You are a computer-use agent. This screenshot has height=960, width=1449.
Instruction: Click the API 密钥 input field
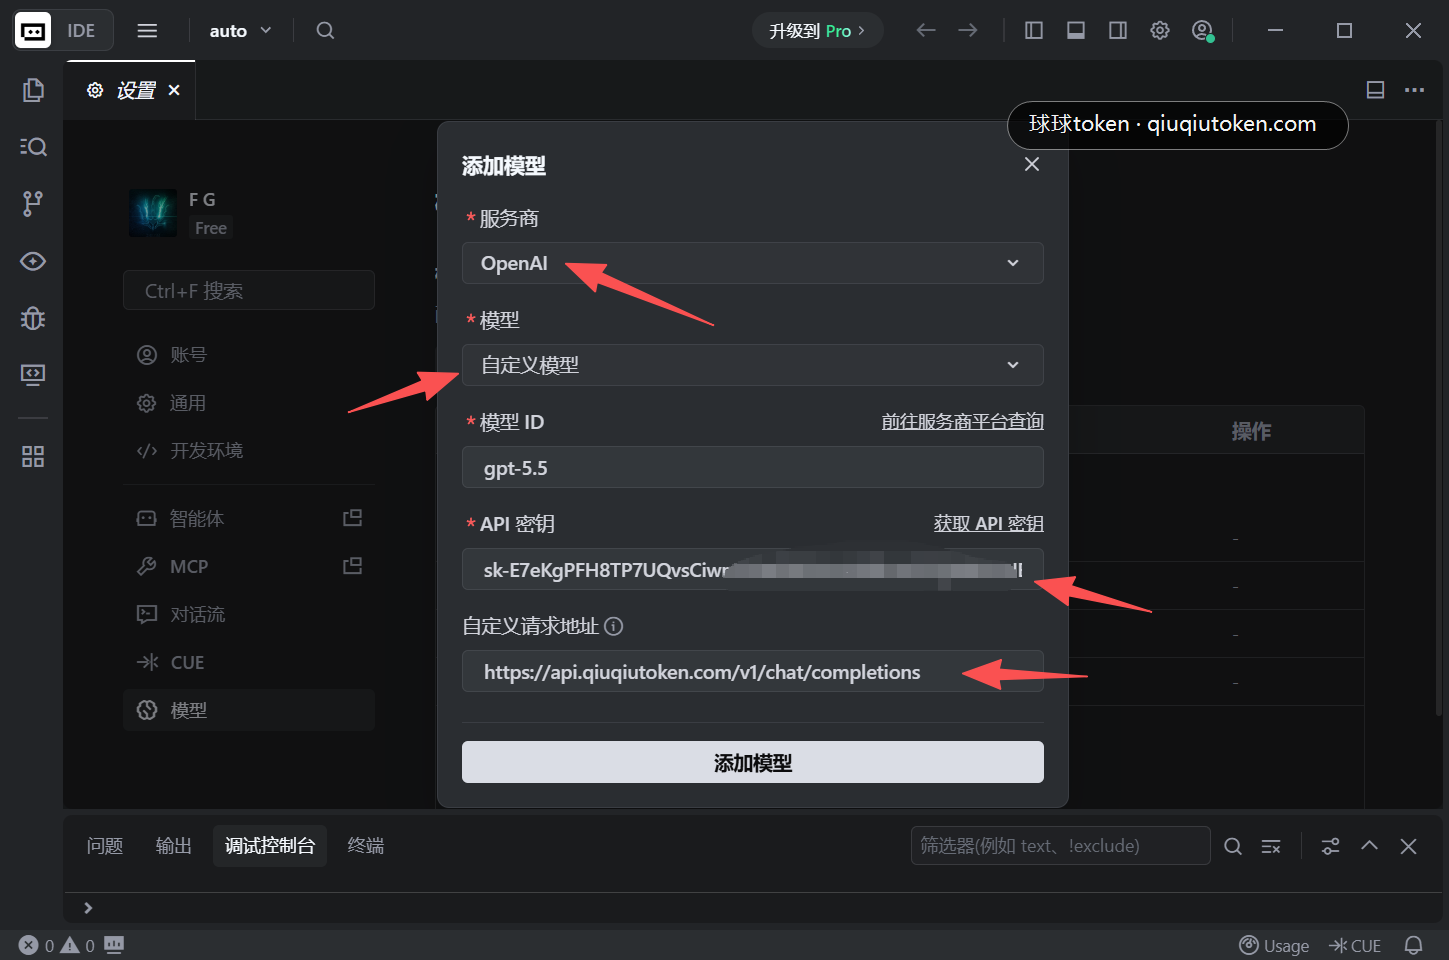pos(752,569)
